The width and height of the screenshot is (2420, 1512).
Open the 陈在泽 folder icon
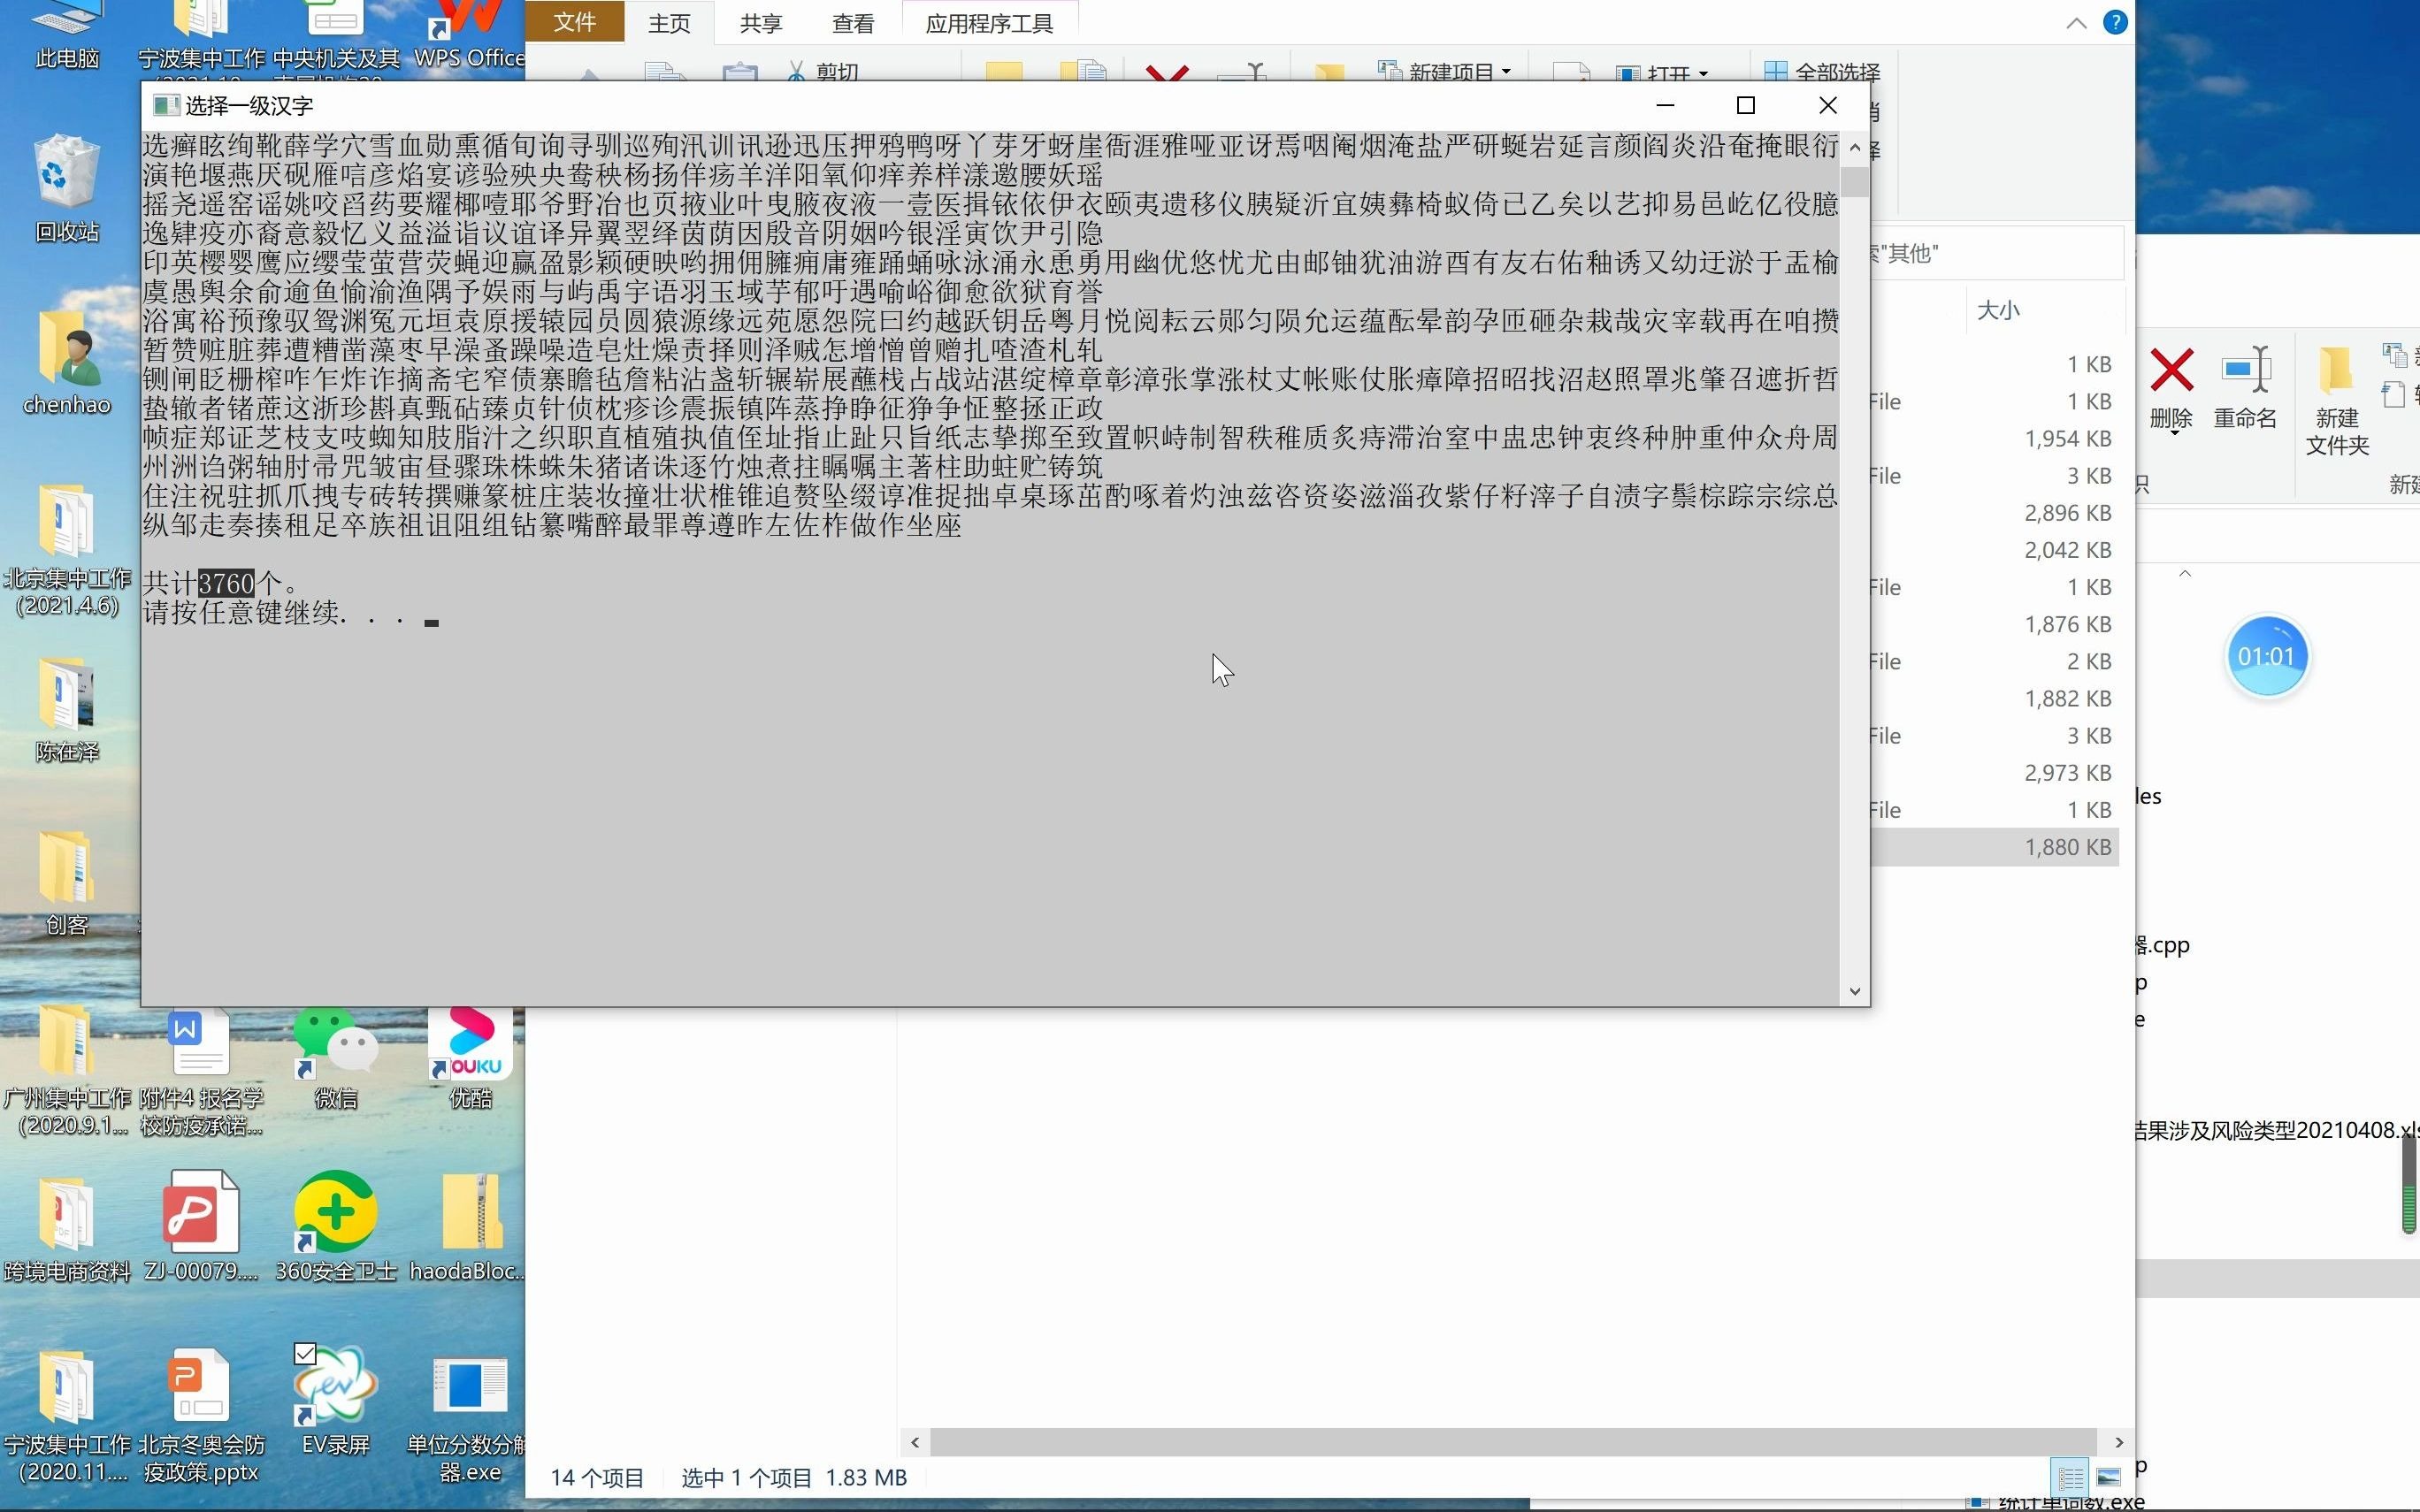coord(67,709)
